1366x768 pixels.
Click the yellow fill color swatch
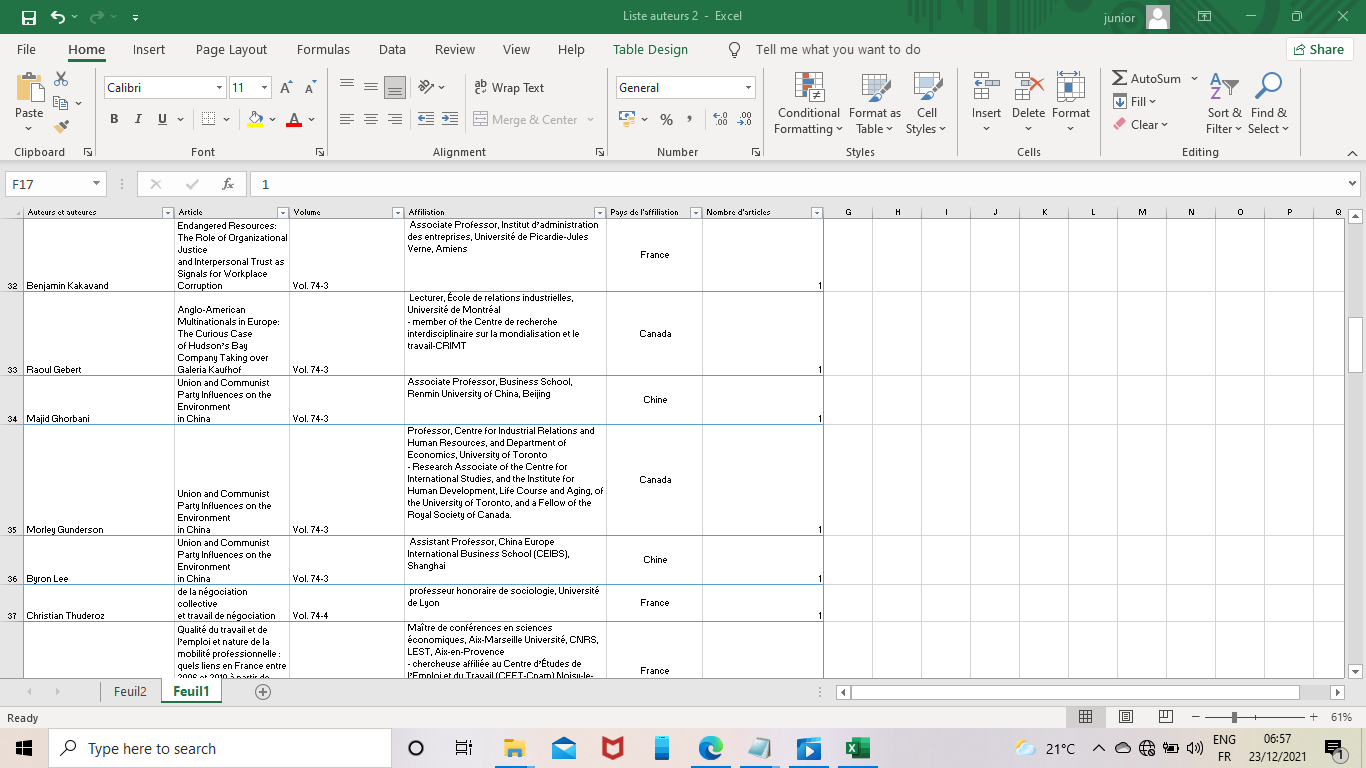pos(255,119)
